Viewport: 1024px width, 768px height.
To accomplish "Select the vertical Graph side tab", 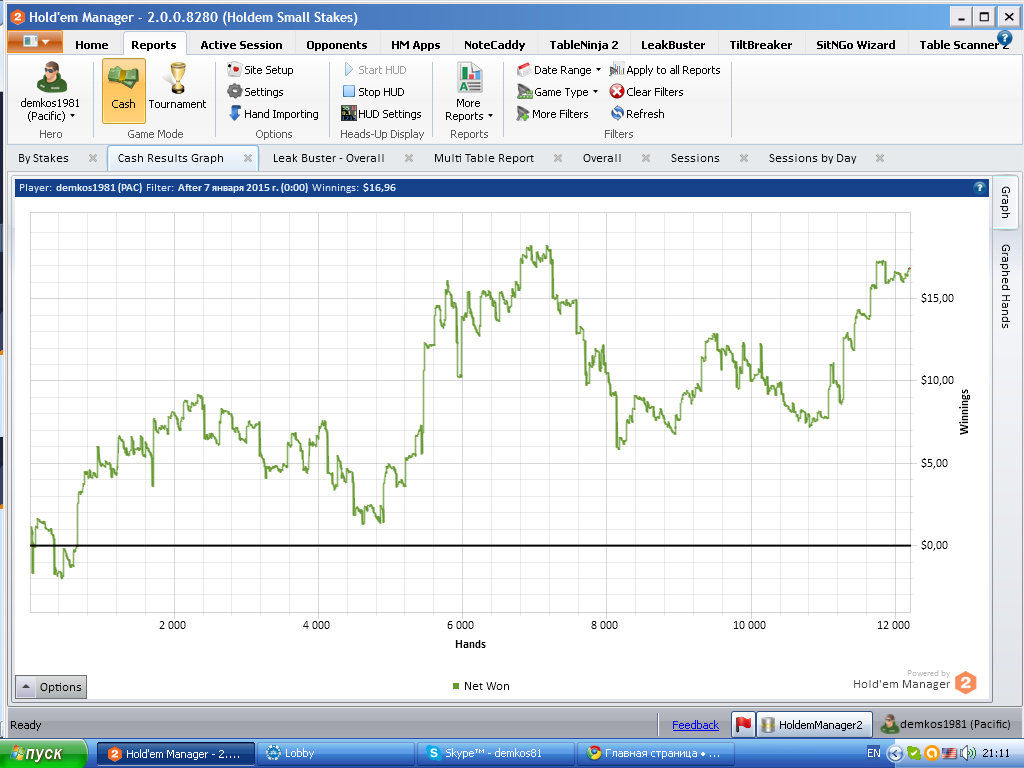I will pos(1005,202).
